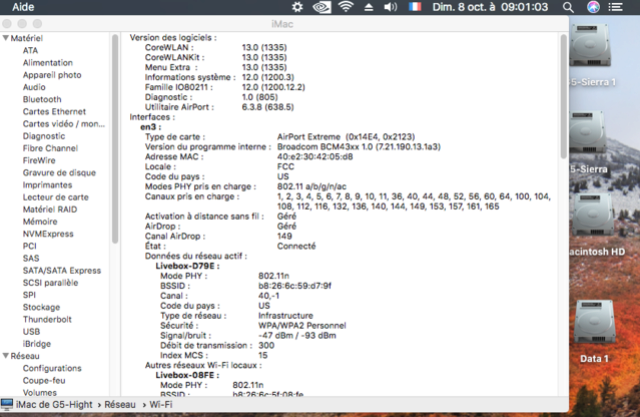Collapse the Réseau section triangle
Image resolution: width=640 pixels, height=417 pixels.
coord(5,356)
